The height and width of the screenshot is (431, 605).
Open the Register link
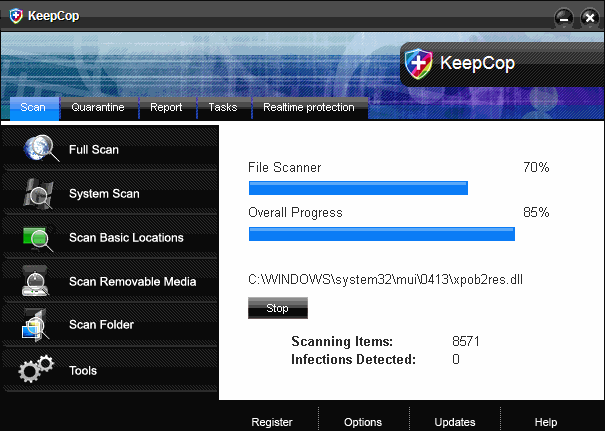click(x=272, y=422)
